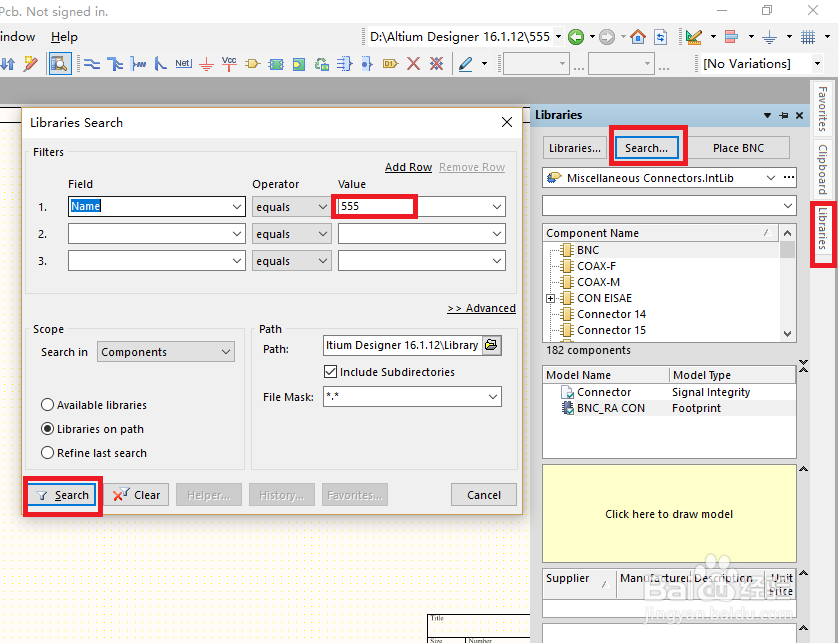Screen dimensions: 838x643
Task: Open the grids icon in toolbar
Action: click(x=808, y=37)
